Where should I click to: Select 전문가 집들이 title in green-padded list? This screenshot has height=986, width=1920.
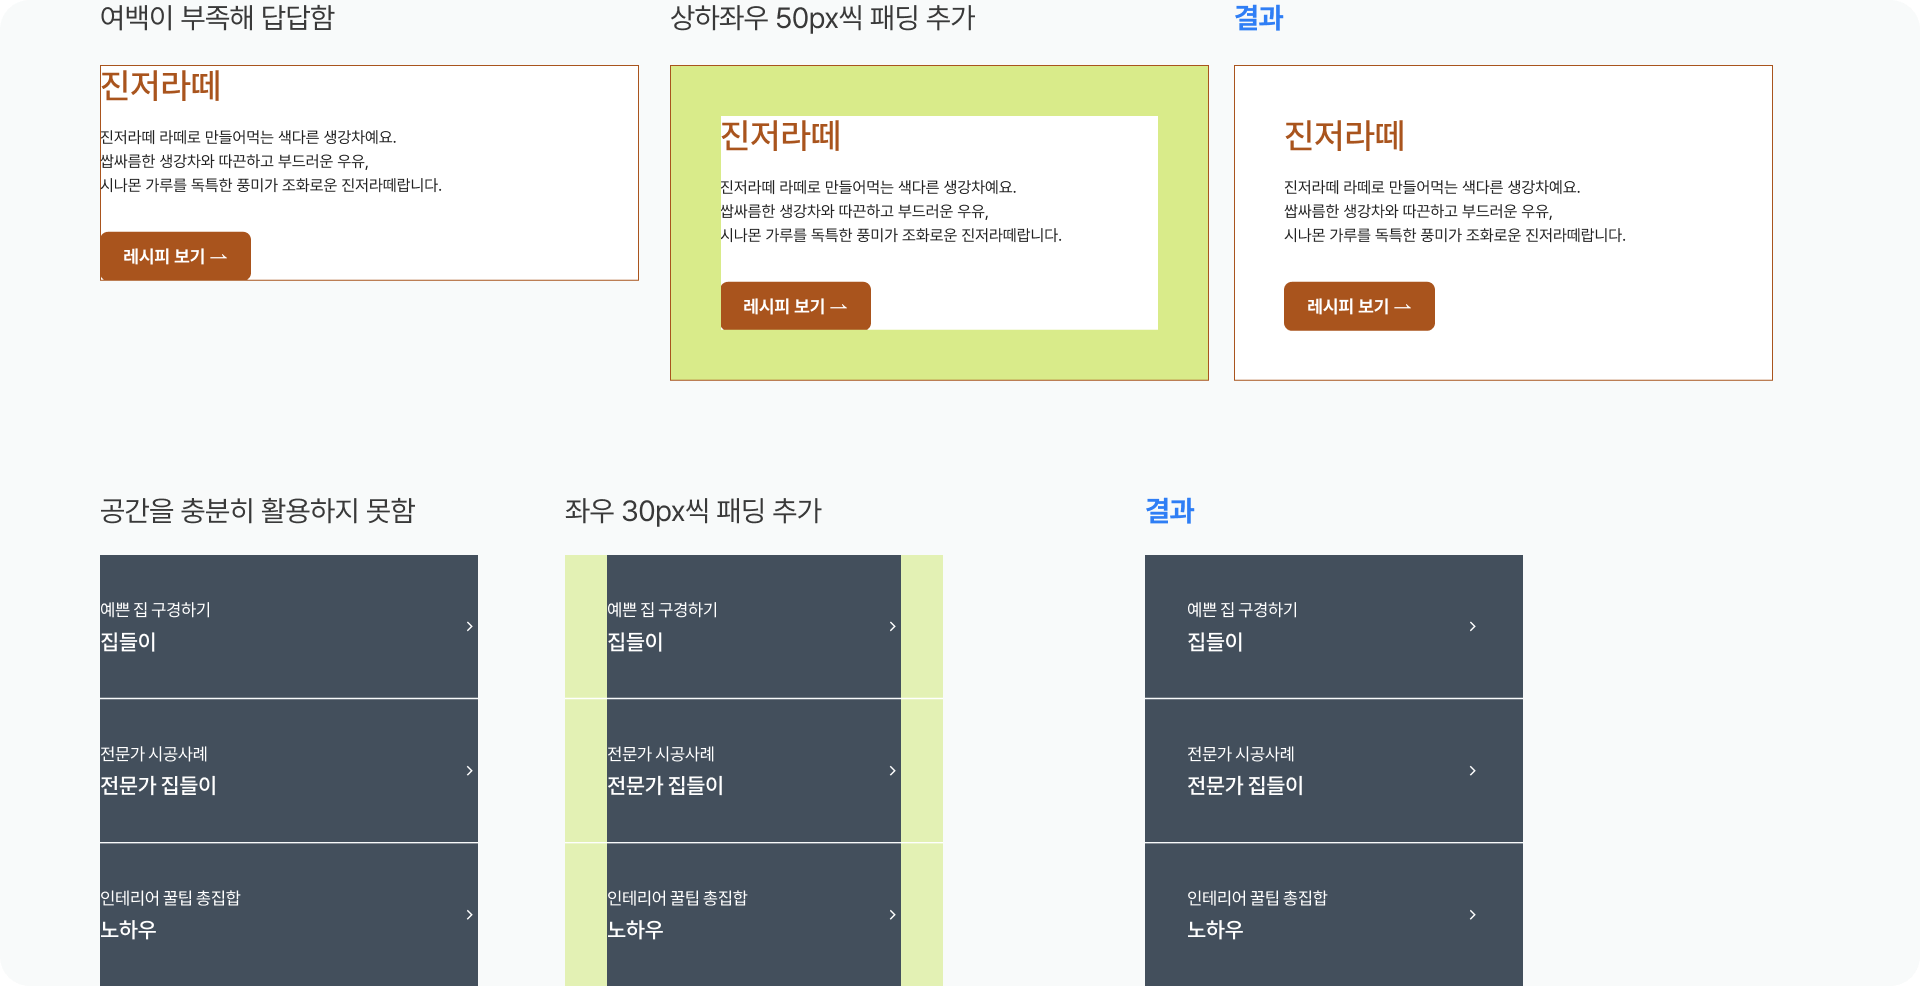click(665, 786)
